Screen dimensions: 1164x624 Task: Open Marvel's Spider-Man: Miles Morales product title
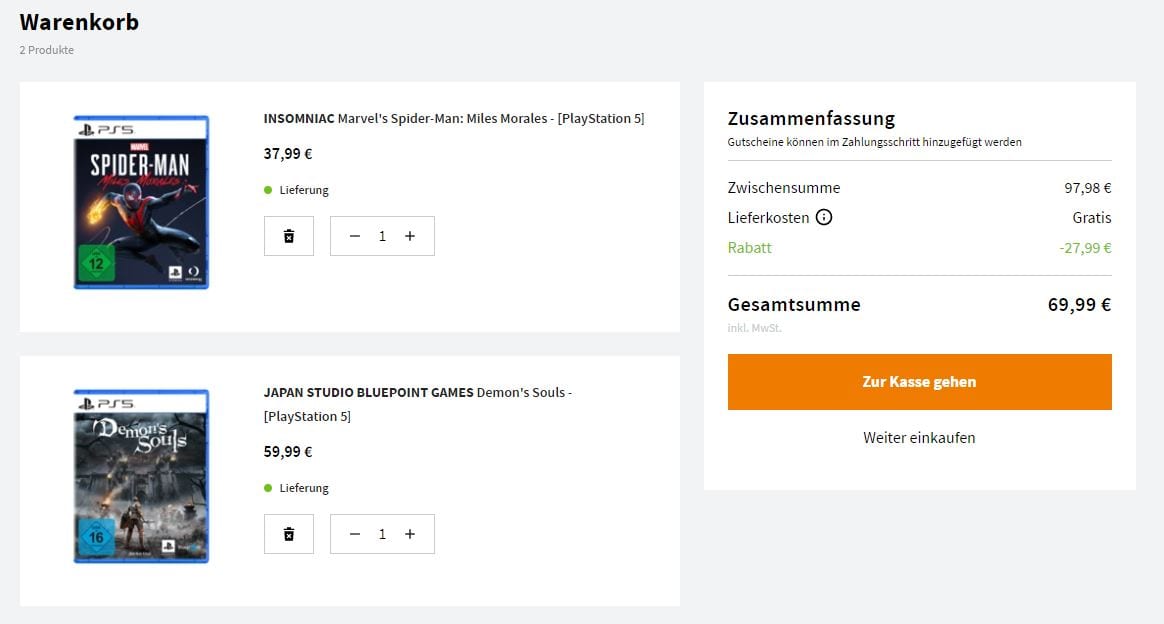(454, 118)
